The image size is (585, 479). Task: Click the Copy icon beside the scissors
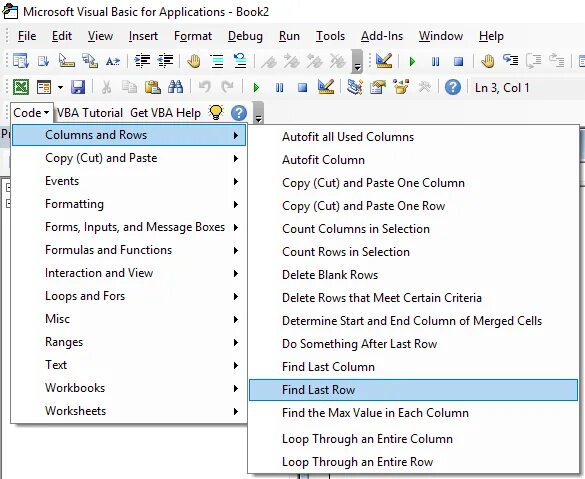[x=129, y=87]
